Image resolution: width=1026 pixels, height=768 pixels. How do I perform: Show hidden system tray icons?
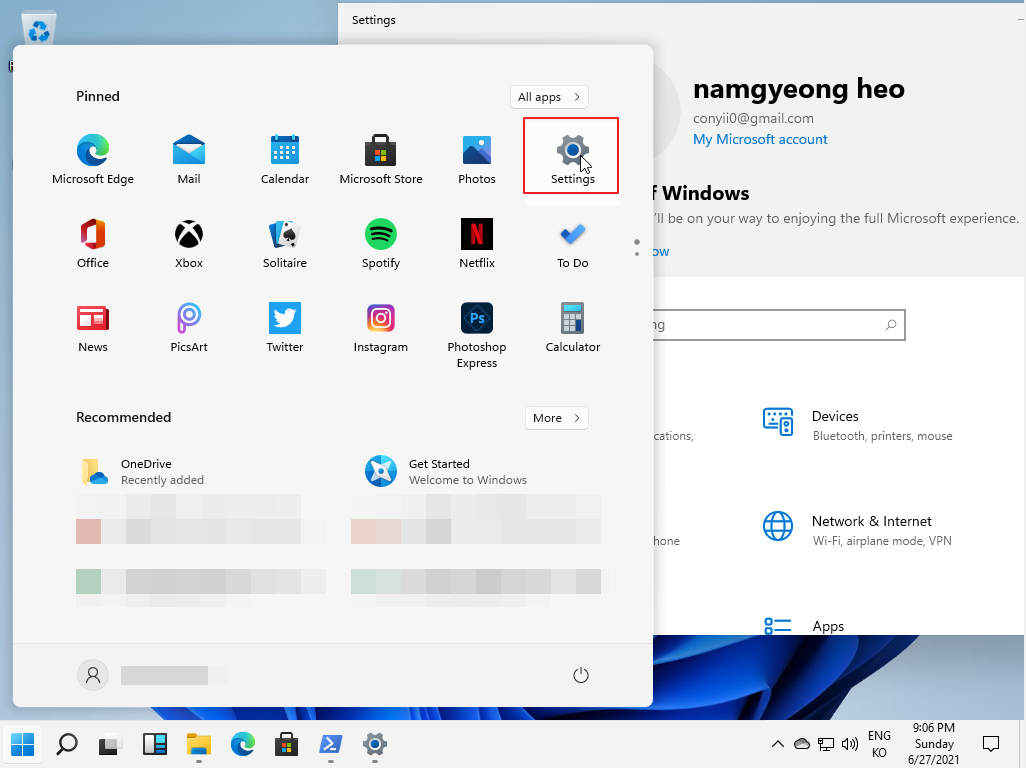777,744
